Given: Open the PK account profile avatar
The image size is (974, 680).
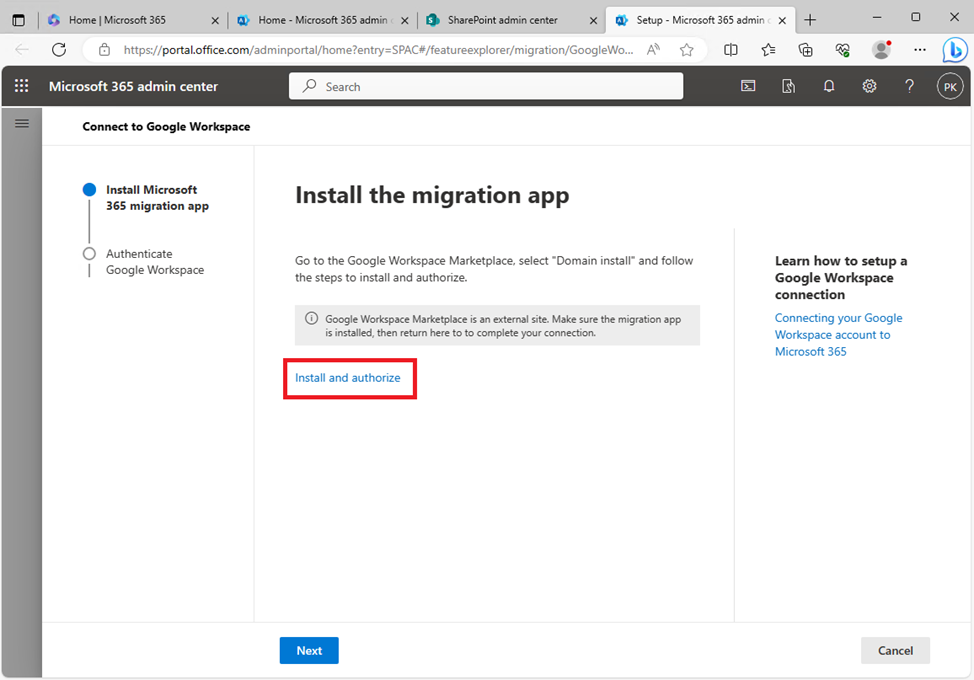Looking at the screenshot, I should tap(950, 87).
